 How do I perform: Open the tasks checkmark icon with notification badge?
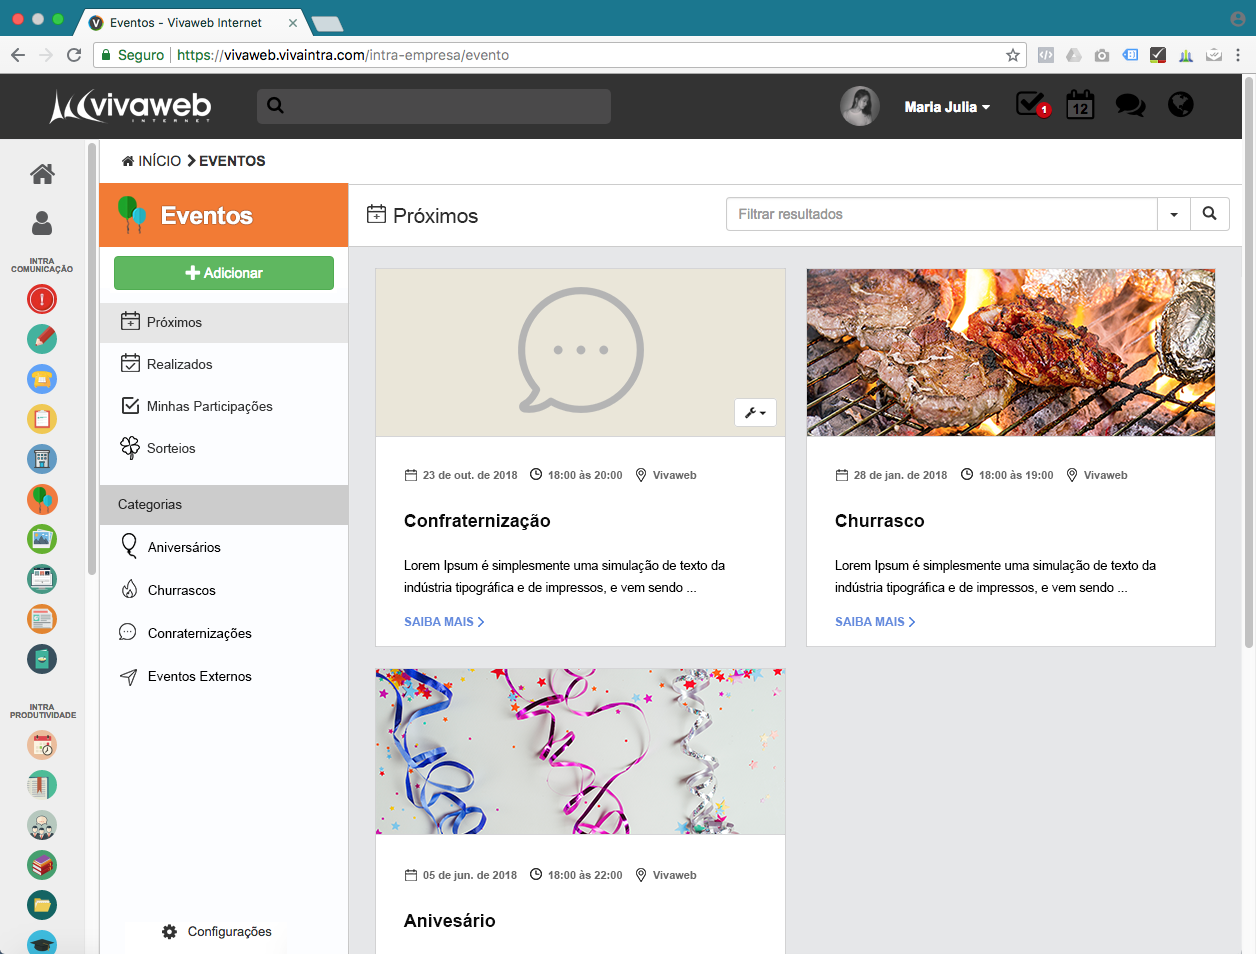click(x=1031, y=104)
